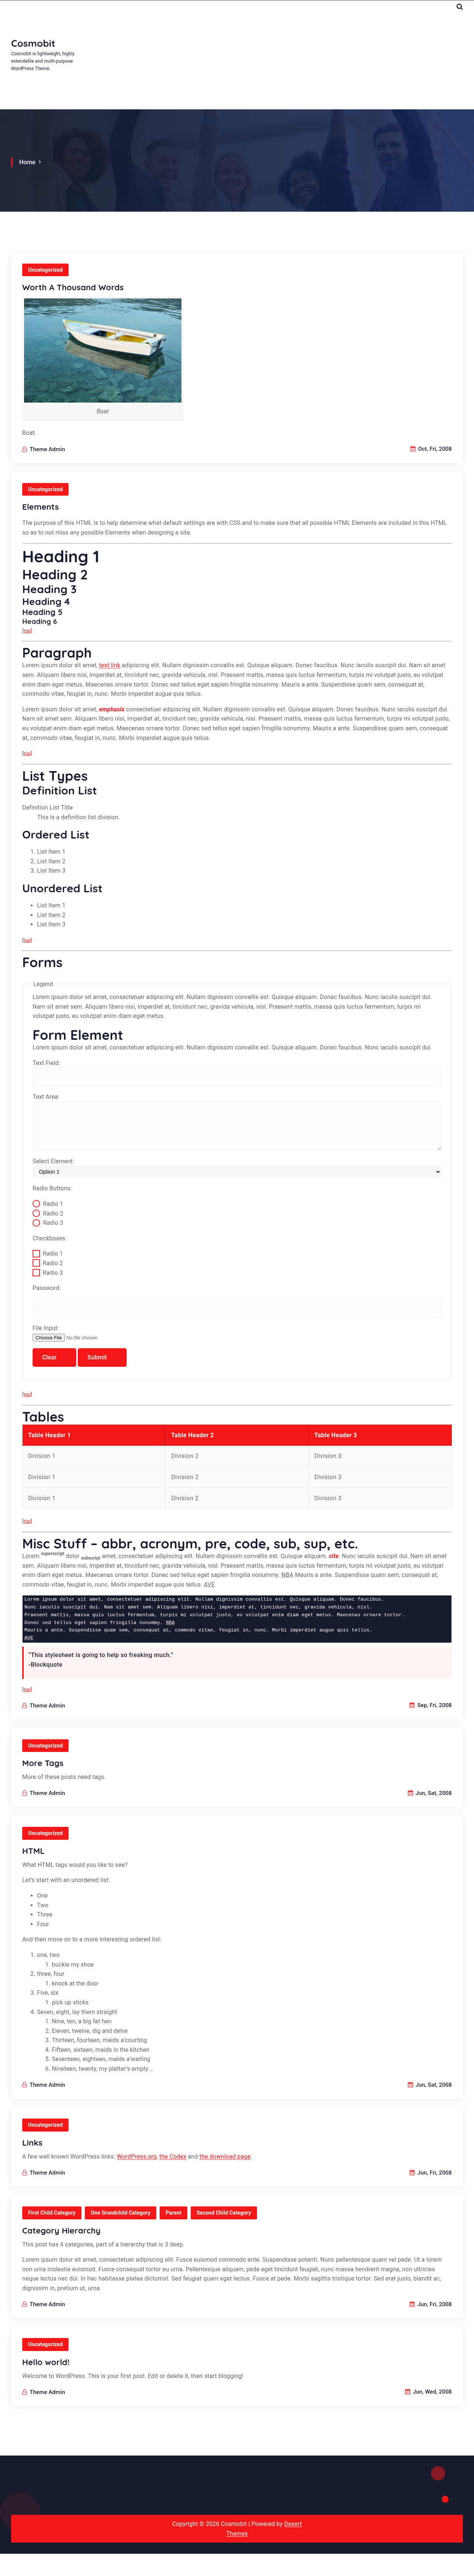Follow the download page link
The image size is (474, 2576).
[225, 2157]
